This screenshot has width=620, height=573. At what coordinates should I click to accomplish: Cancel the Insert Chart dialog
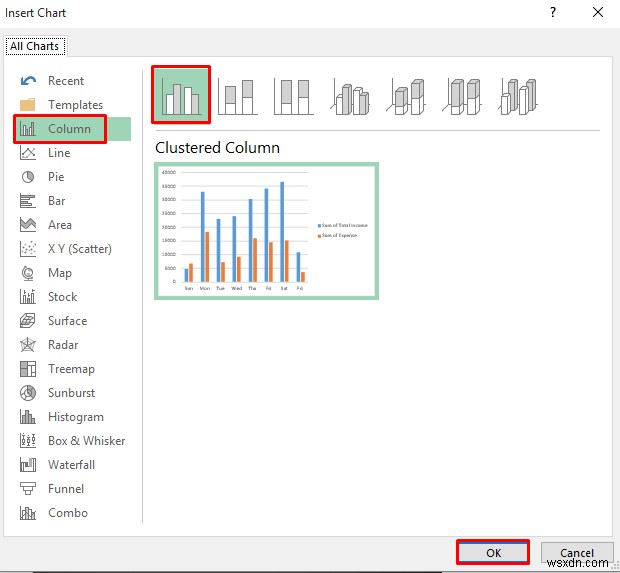point(577,552)
